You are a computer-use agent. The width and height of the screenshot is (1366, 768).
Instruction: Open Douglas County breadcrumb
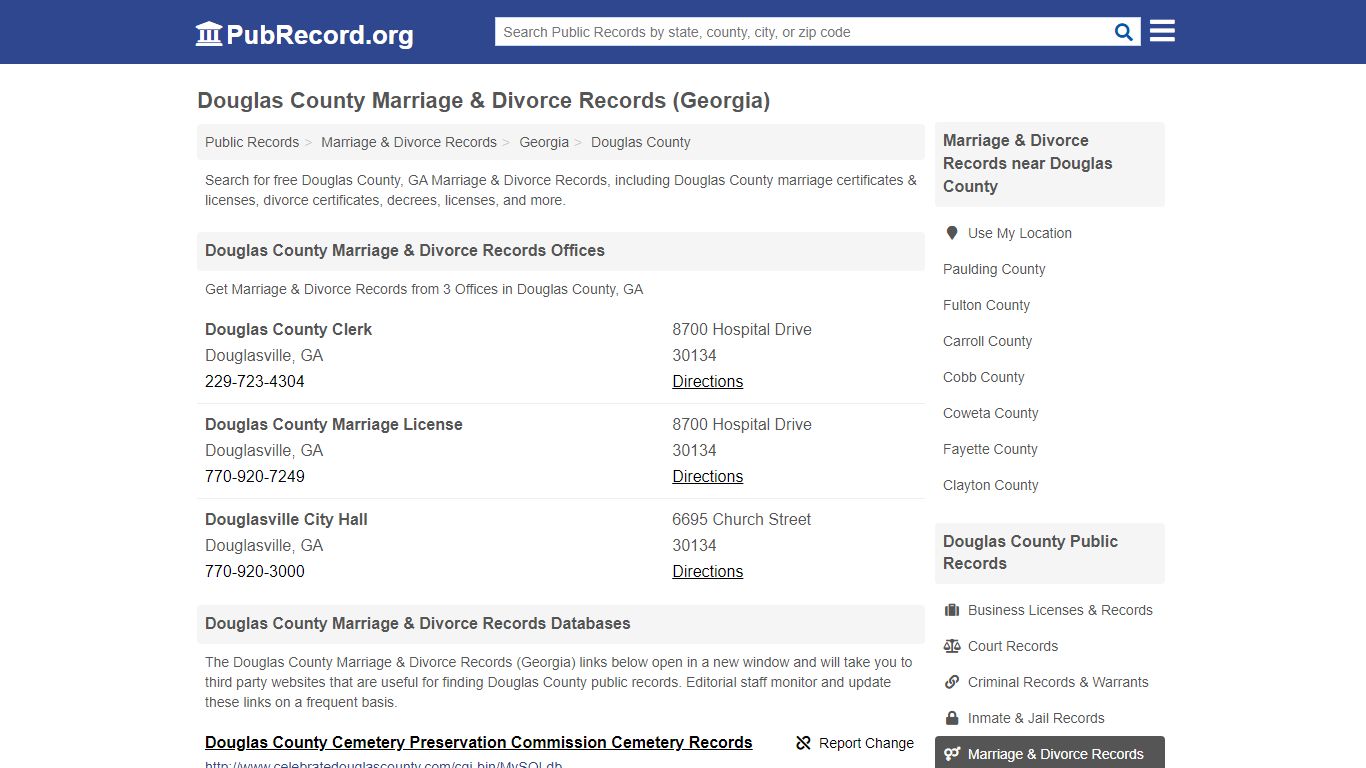coord(641,142)
